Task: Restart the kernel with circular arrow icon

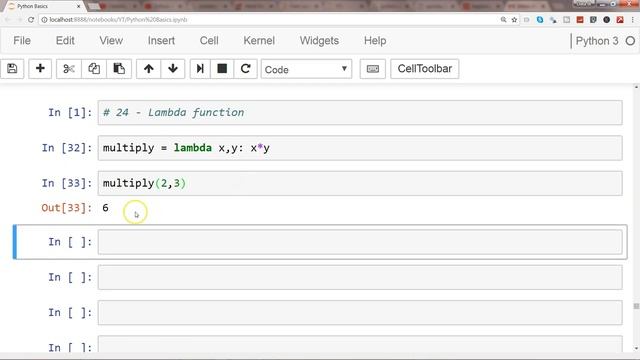Action: (245, 69)
